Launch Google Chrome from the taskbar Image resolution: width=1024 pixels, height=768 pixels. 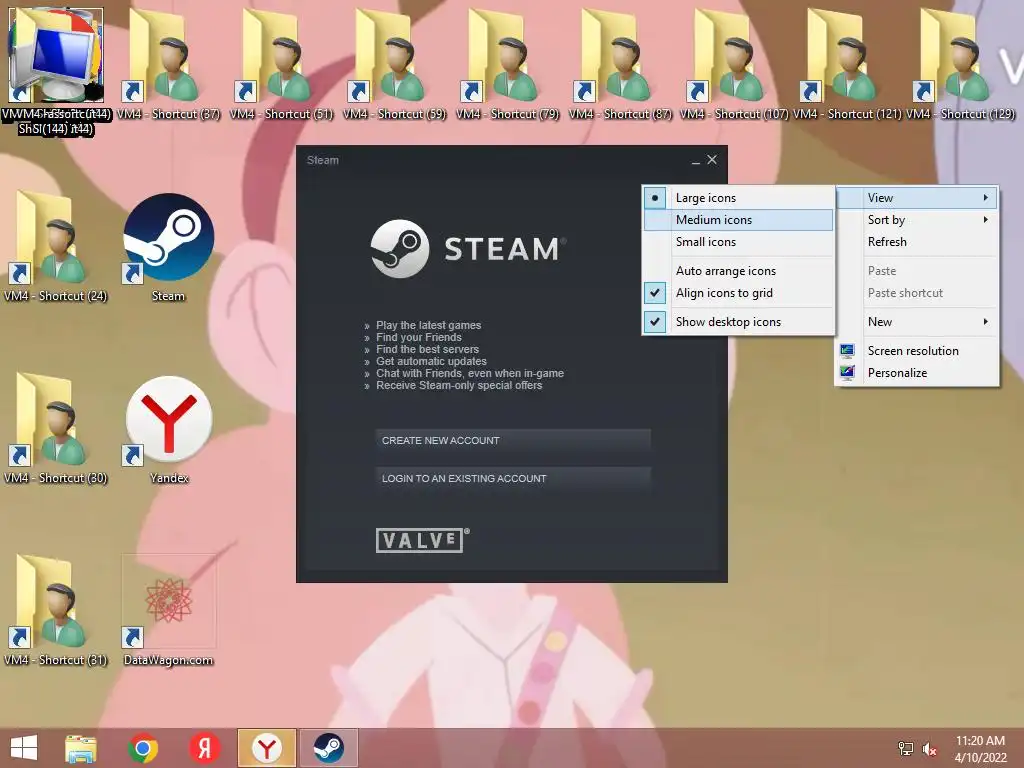click(143, 748)
